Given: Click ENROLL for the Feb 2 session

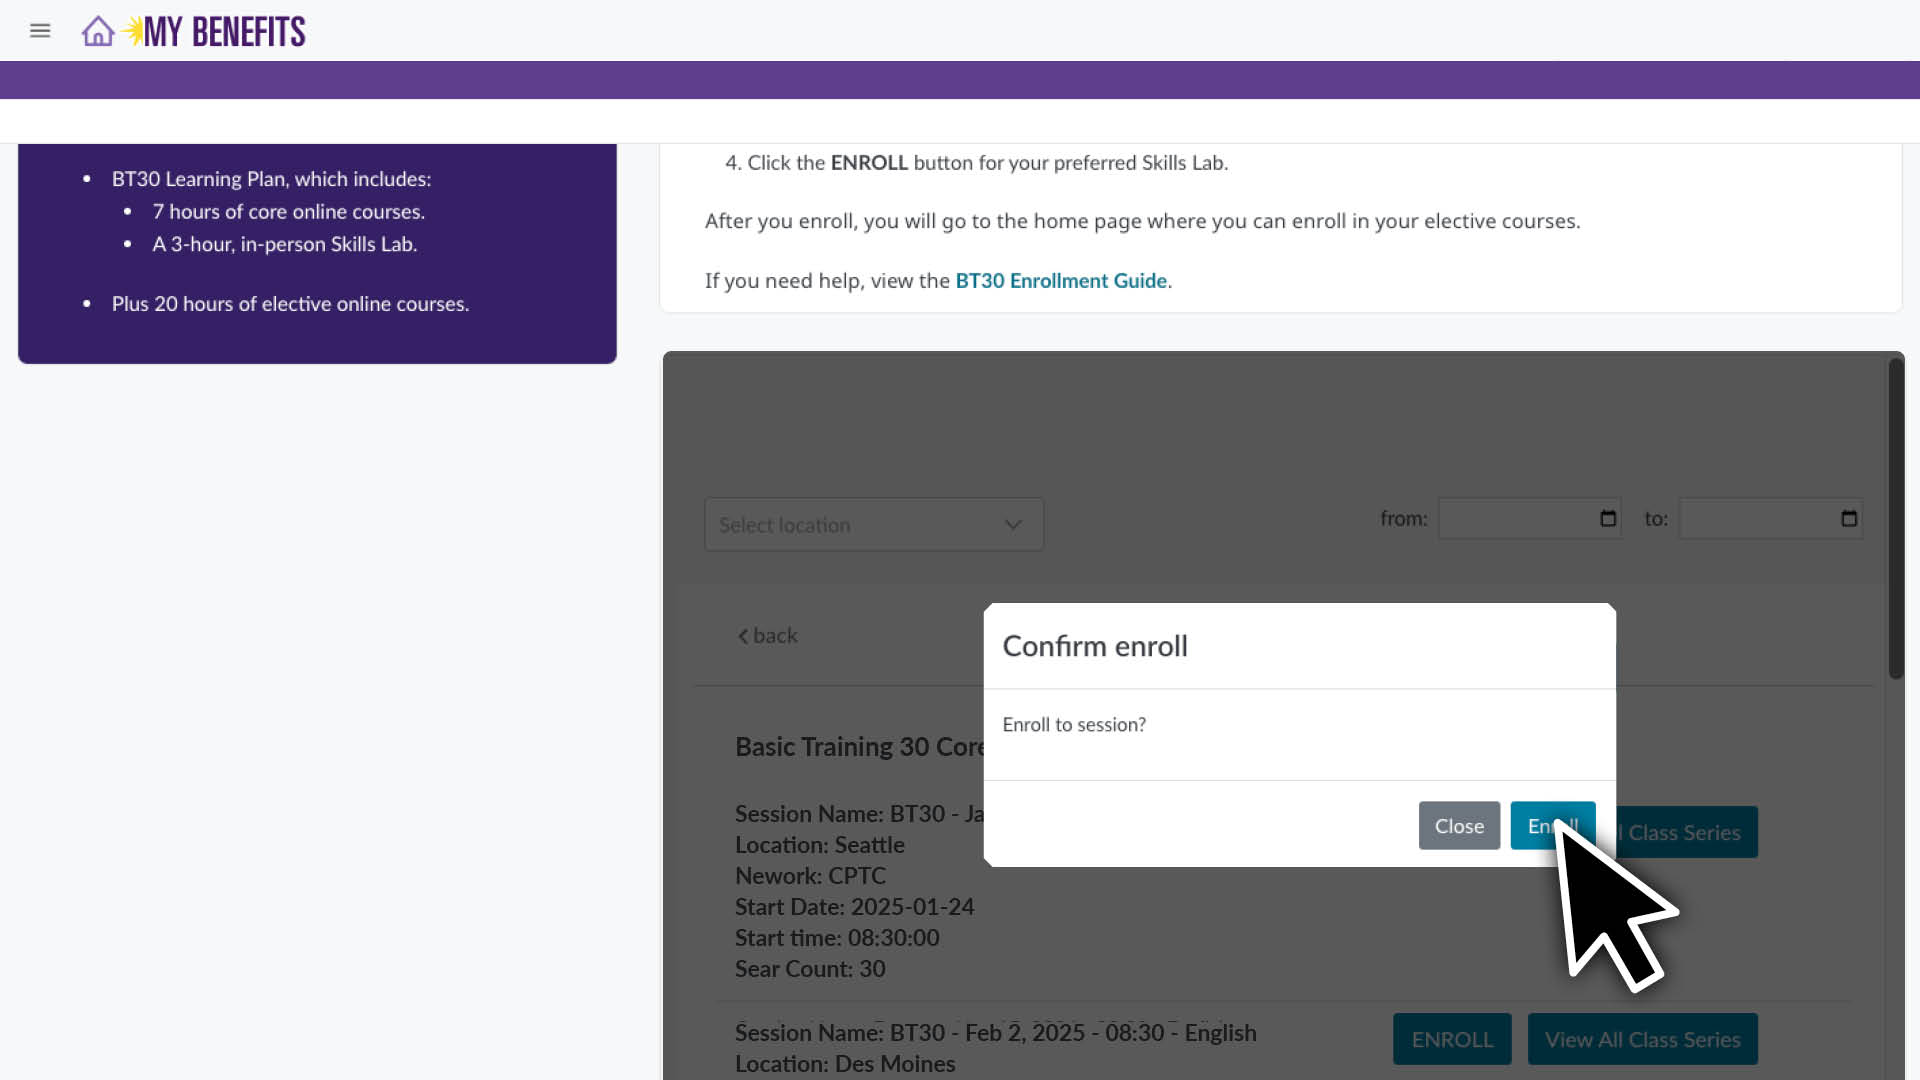Looking at the screenshot, I should 1452,1039.
